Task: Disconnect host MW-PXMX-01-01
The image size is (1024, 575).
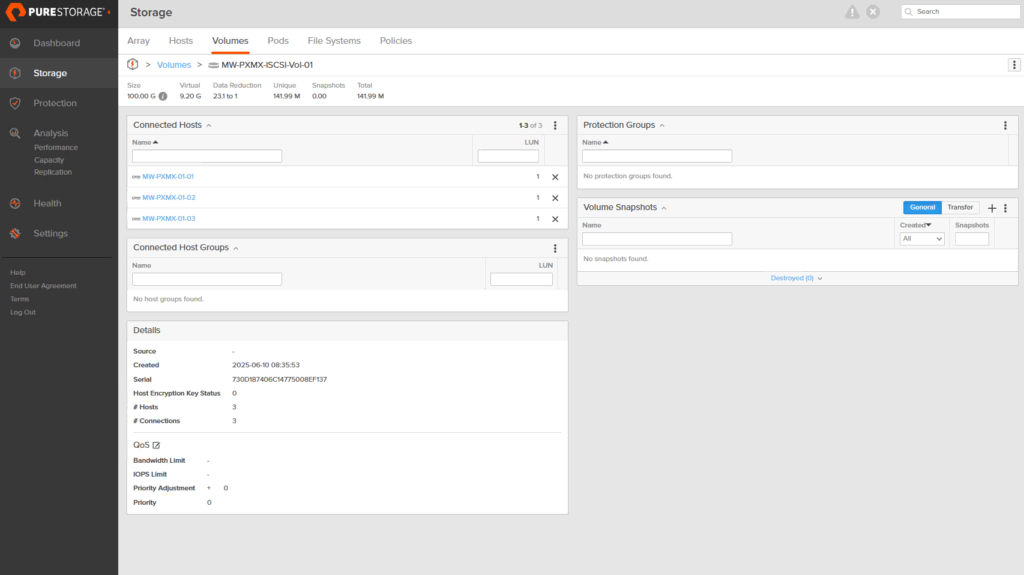Action: click(555, 177)
